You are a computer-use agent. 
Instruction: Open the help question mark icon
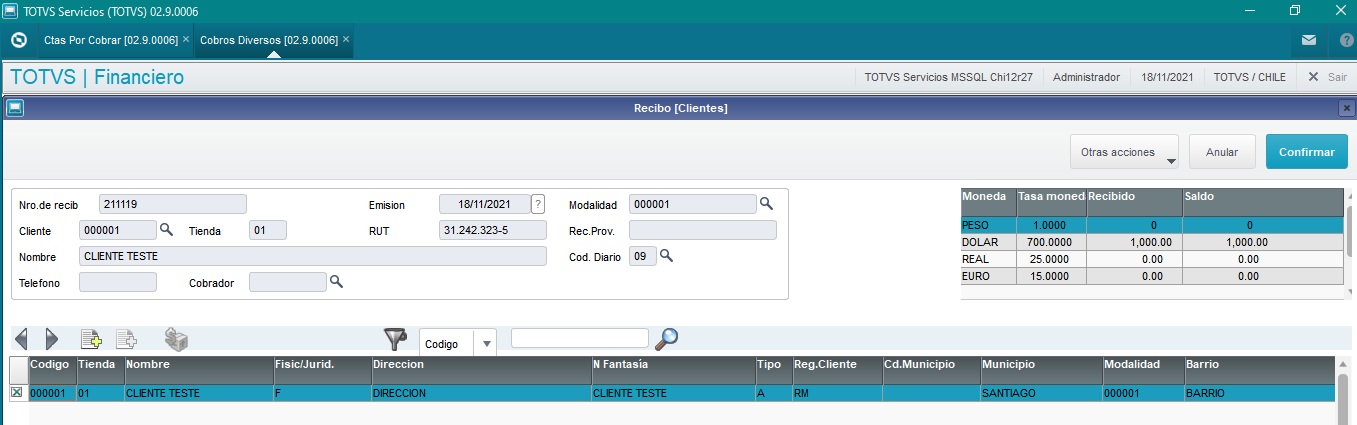(x=1346, y=41)
